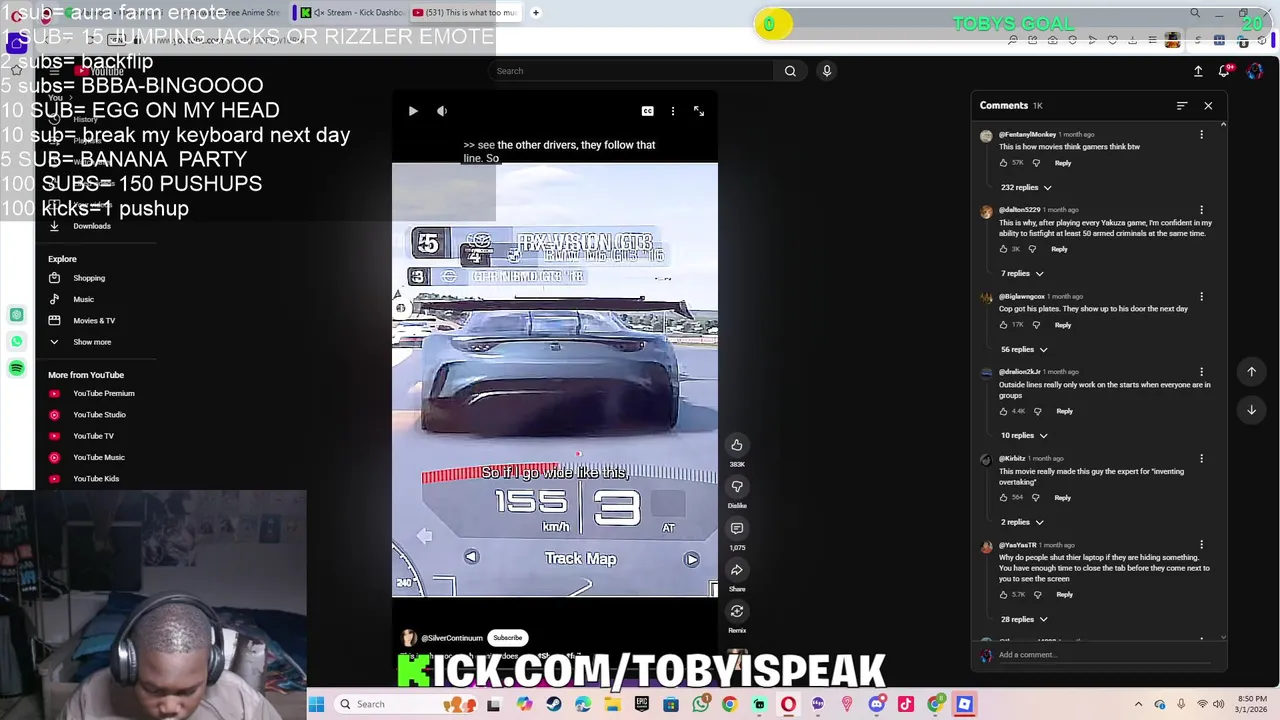Like dralion2kJr's comment with 4.4K
This screenshot has height=720, width=1280.
(x=1004, y=411)
